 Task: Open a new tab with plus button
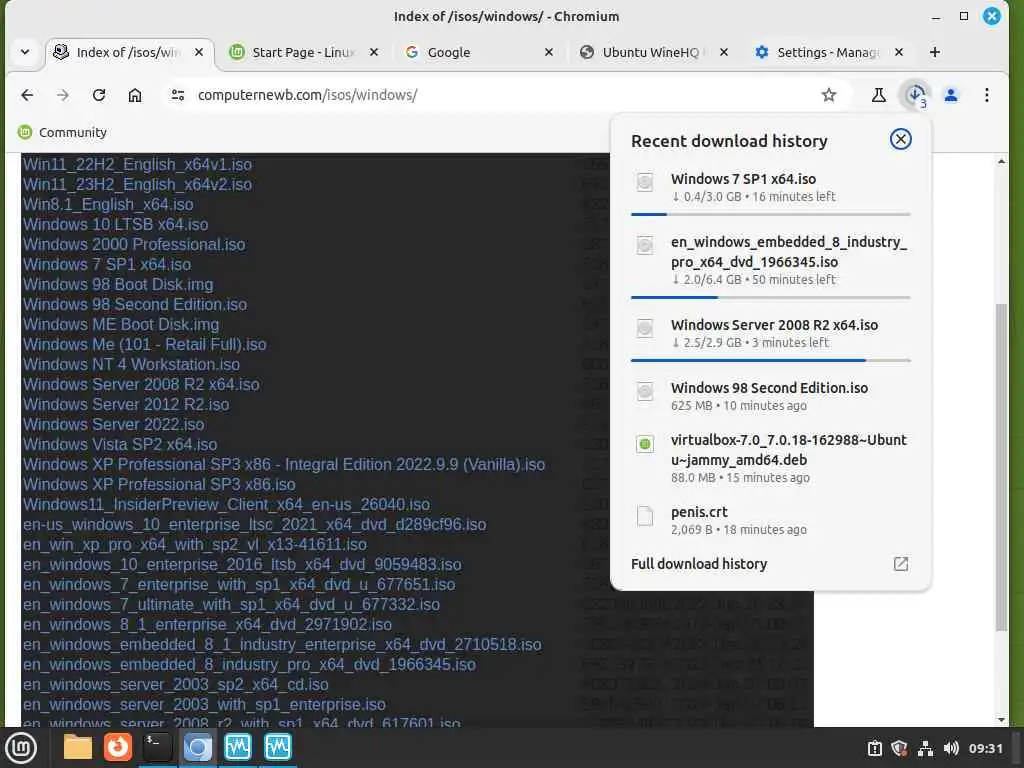coord(935,52)
